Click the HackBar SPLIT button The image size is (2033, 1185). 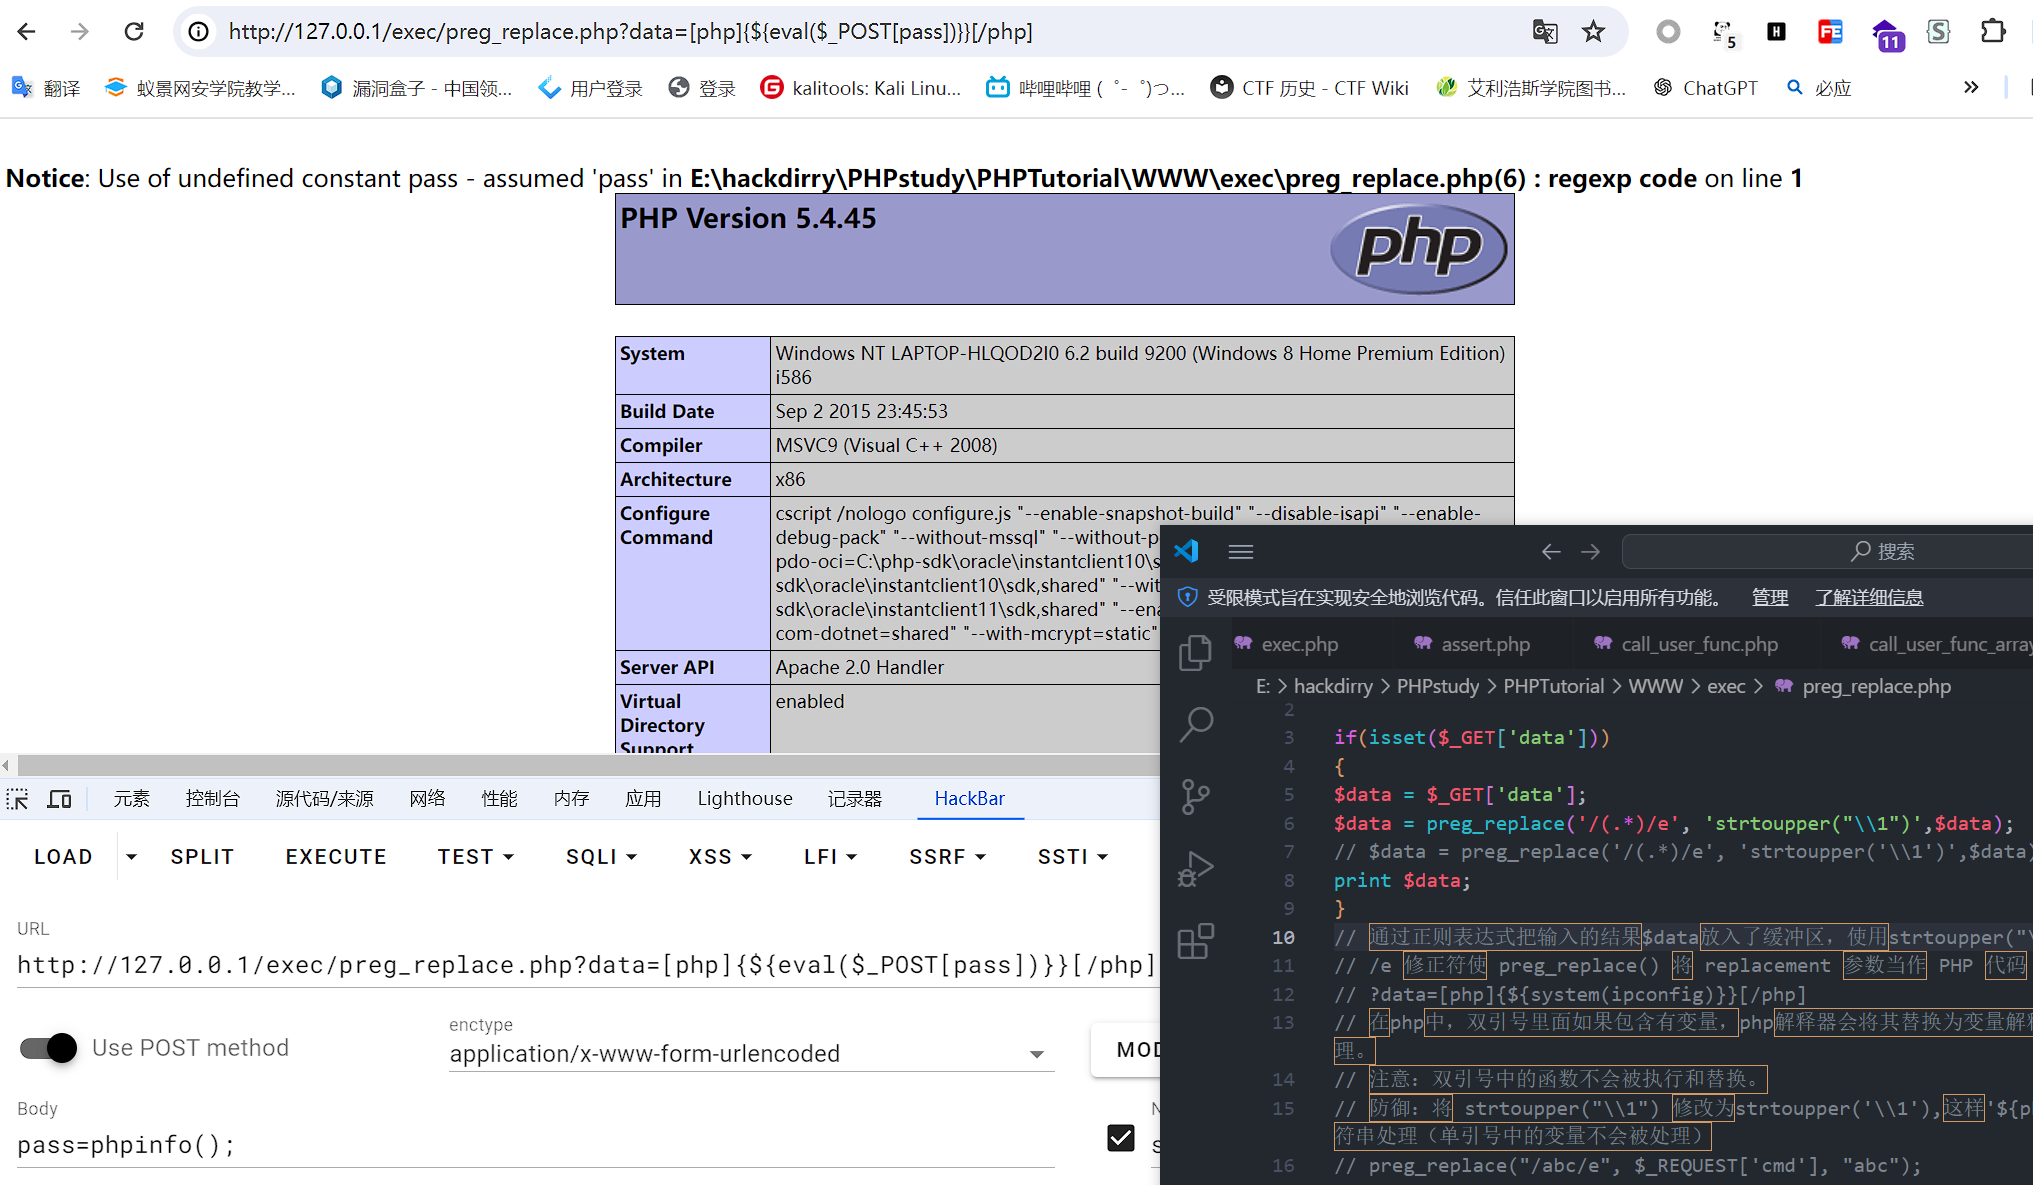click(x=202, y=857)
